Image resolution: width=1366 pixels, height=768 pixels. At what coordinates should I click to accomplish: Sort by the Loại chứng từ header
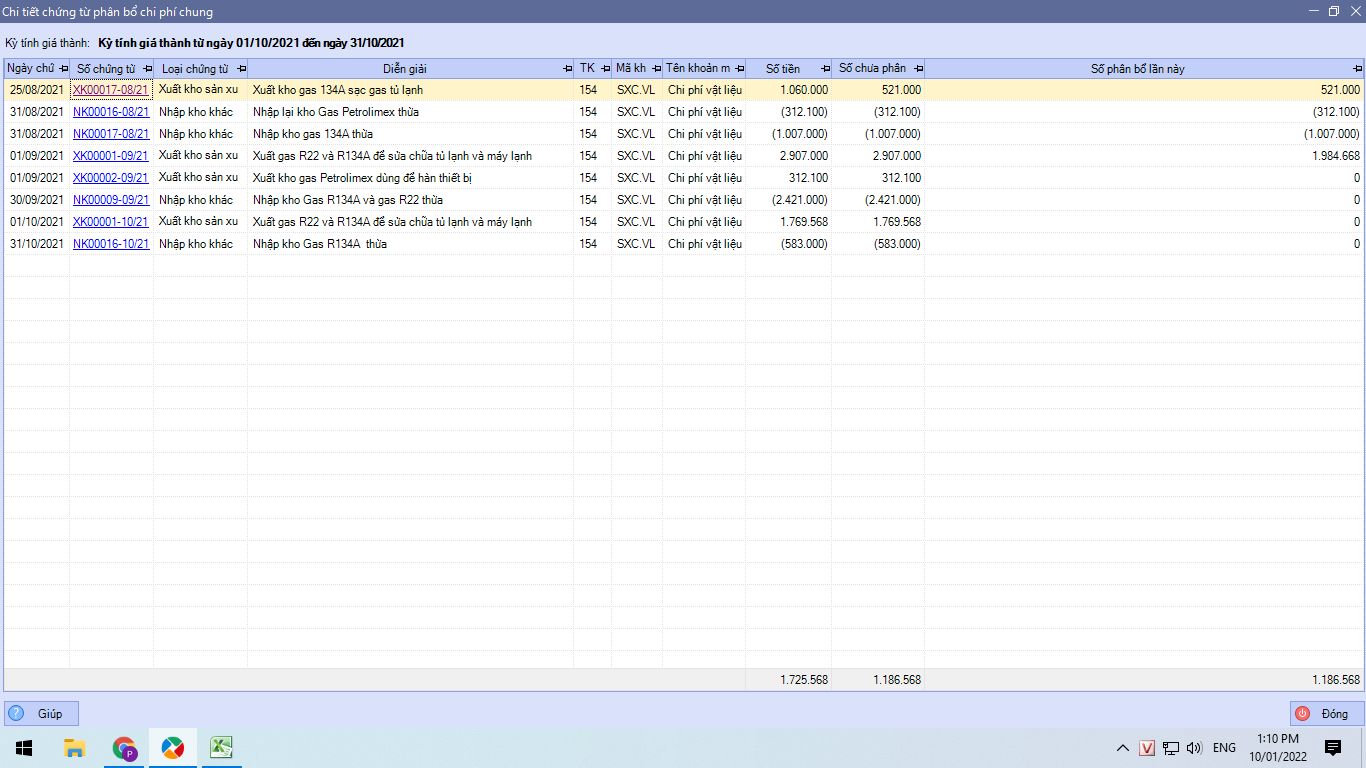coord(195,68)
